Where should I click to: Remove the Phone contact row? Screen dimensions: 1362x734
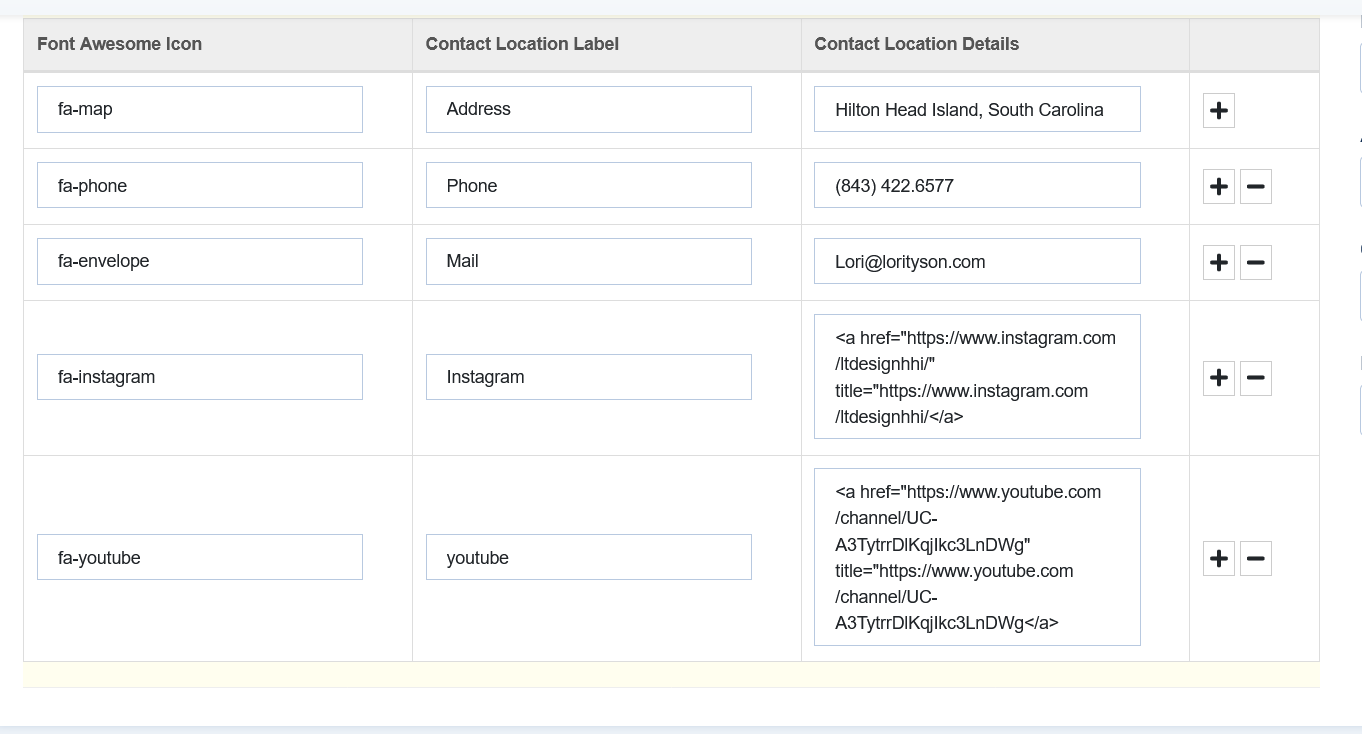click(1255, 186)
